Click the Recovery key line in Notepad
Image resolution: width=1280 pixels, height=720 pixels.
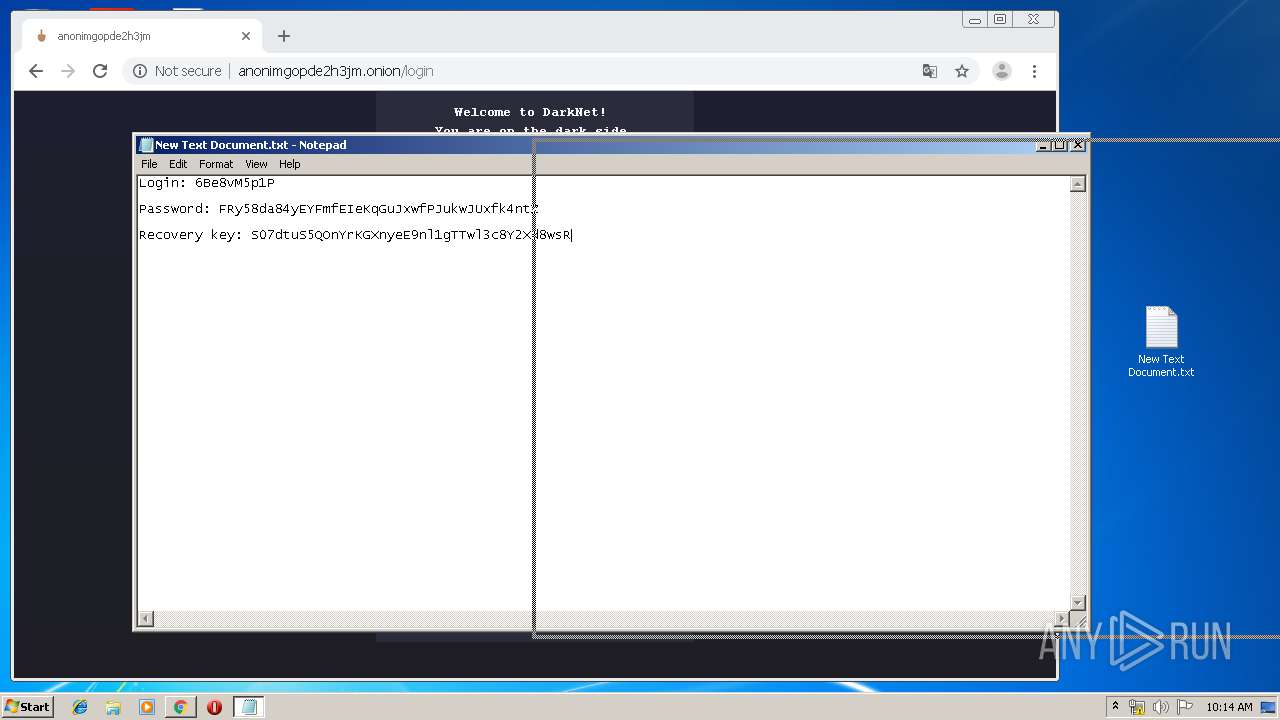pos(355,235)
